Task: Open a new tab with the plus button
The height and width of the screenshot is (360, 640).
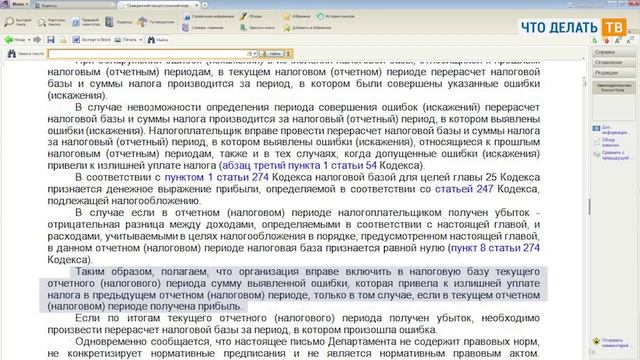Action: 204,5
